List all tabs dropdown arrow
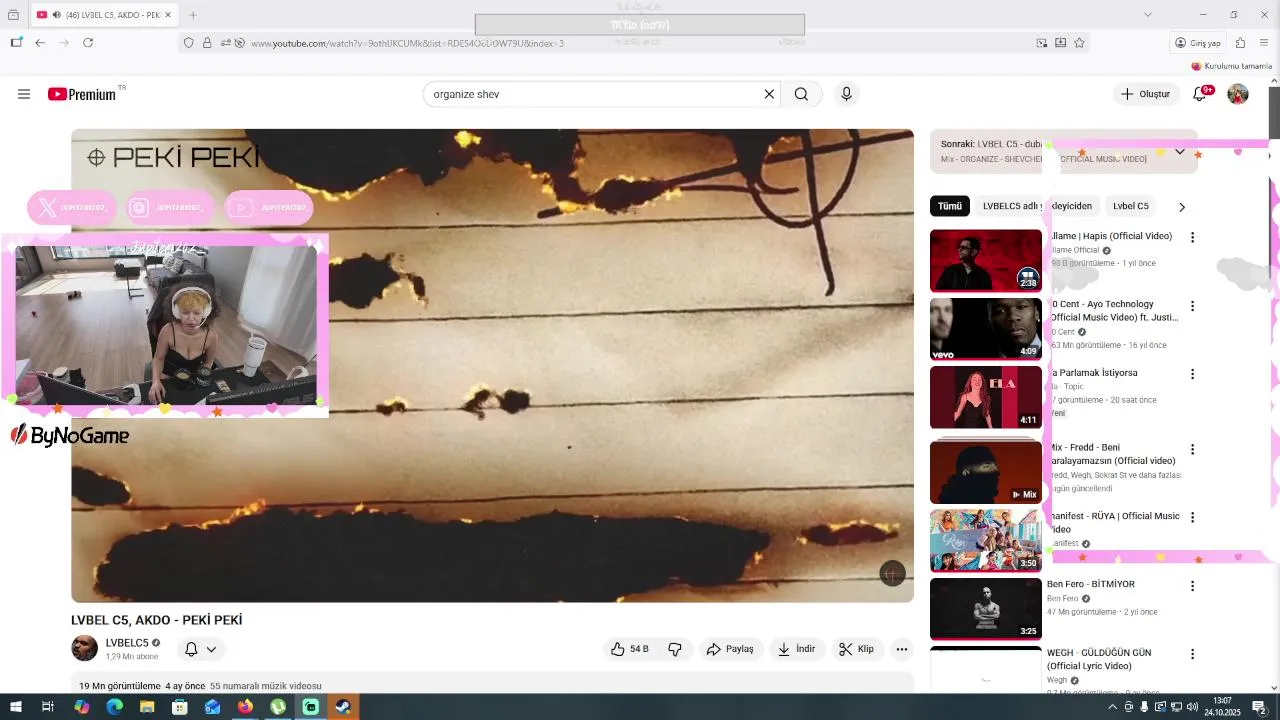Screen dimensions: 1280x720 [x=1148, y=15]
